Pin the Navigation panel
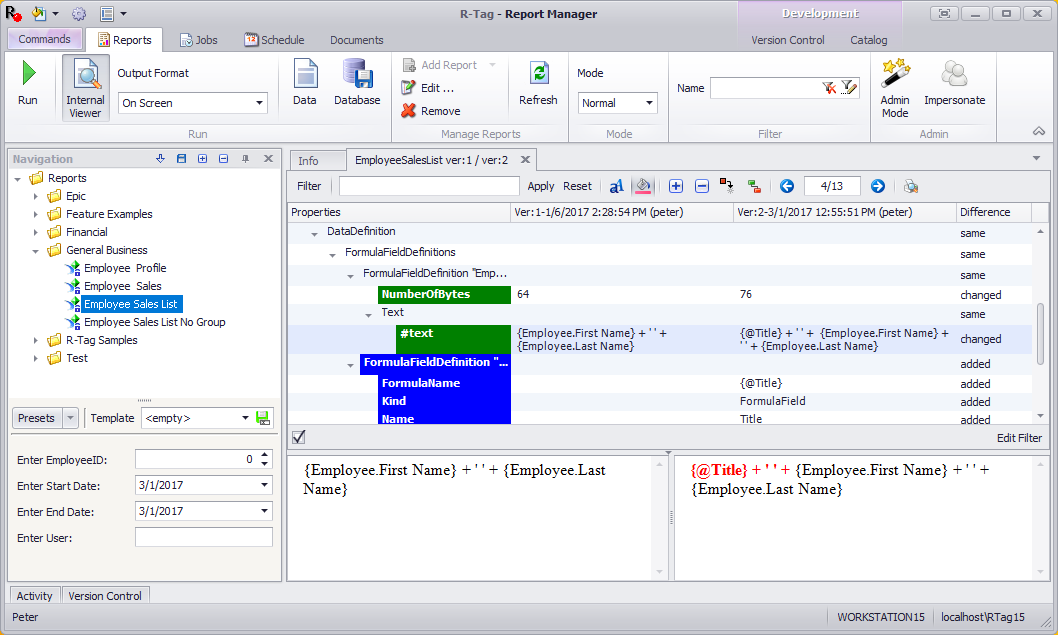Viewport: 1058px width, 635px height. click(x=246, y=159)
